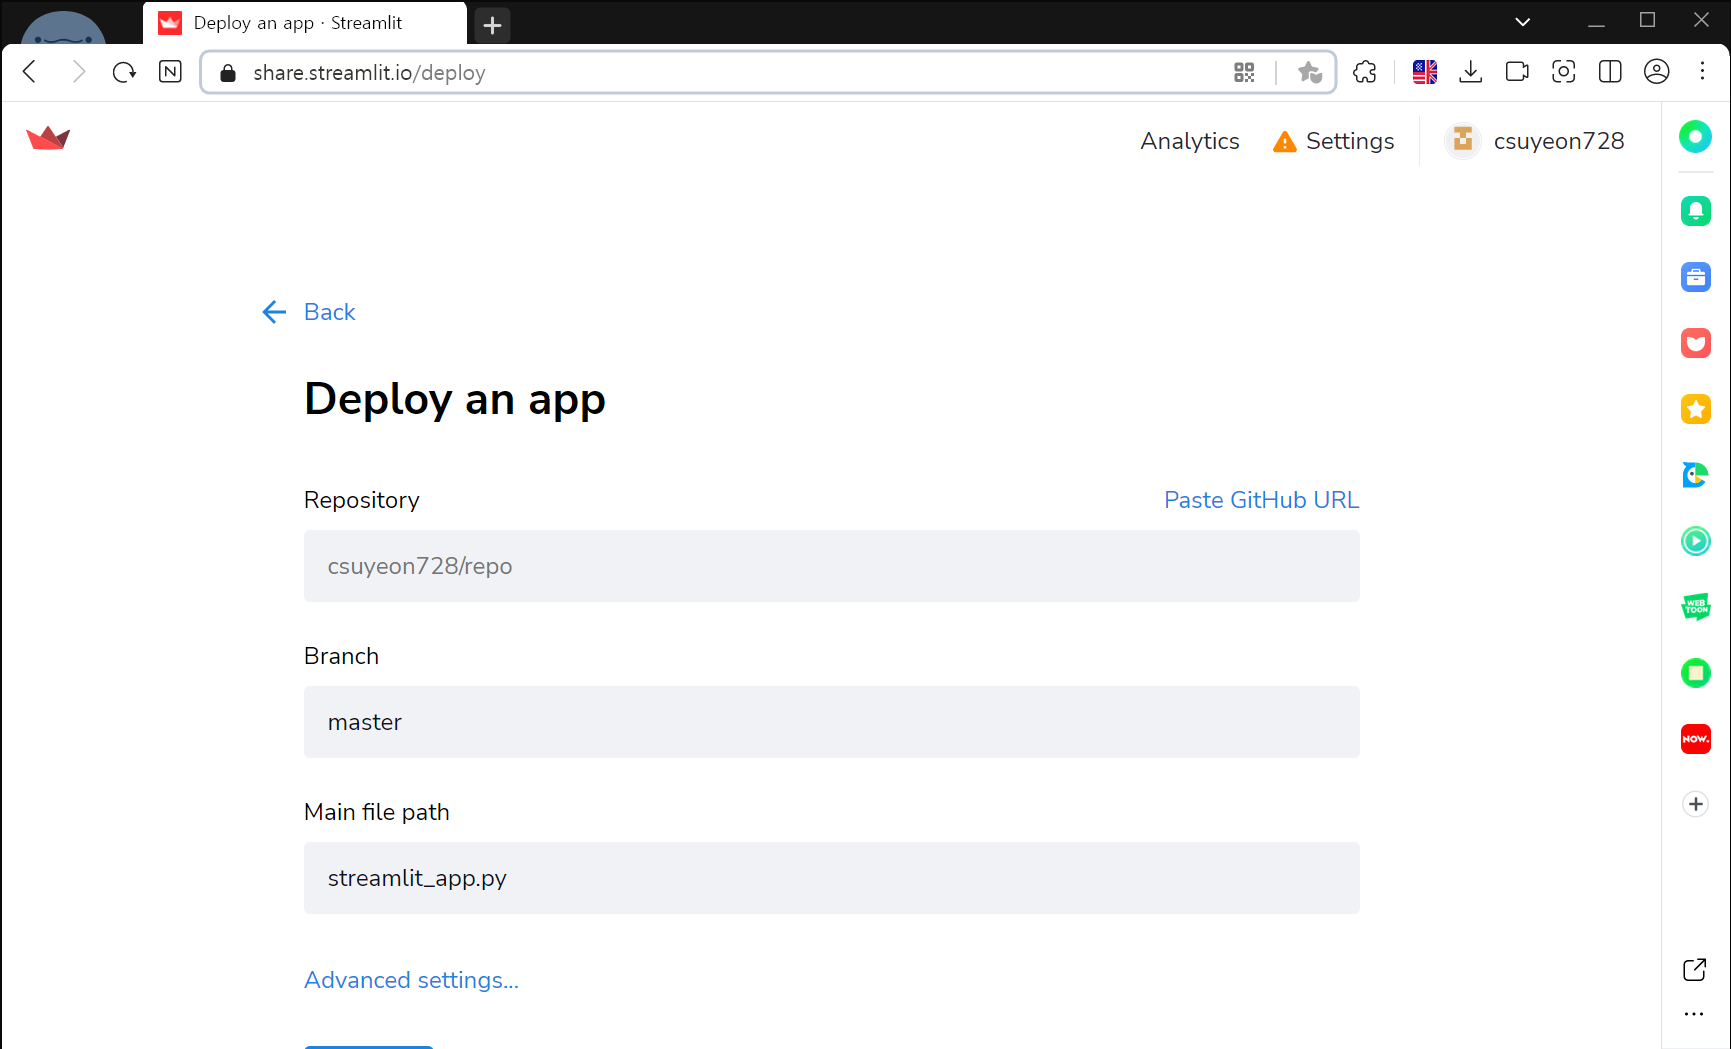
Task: Reload the page
Action: pos(124,72)
